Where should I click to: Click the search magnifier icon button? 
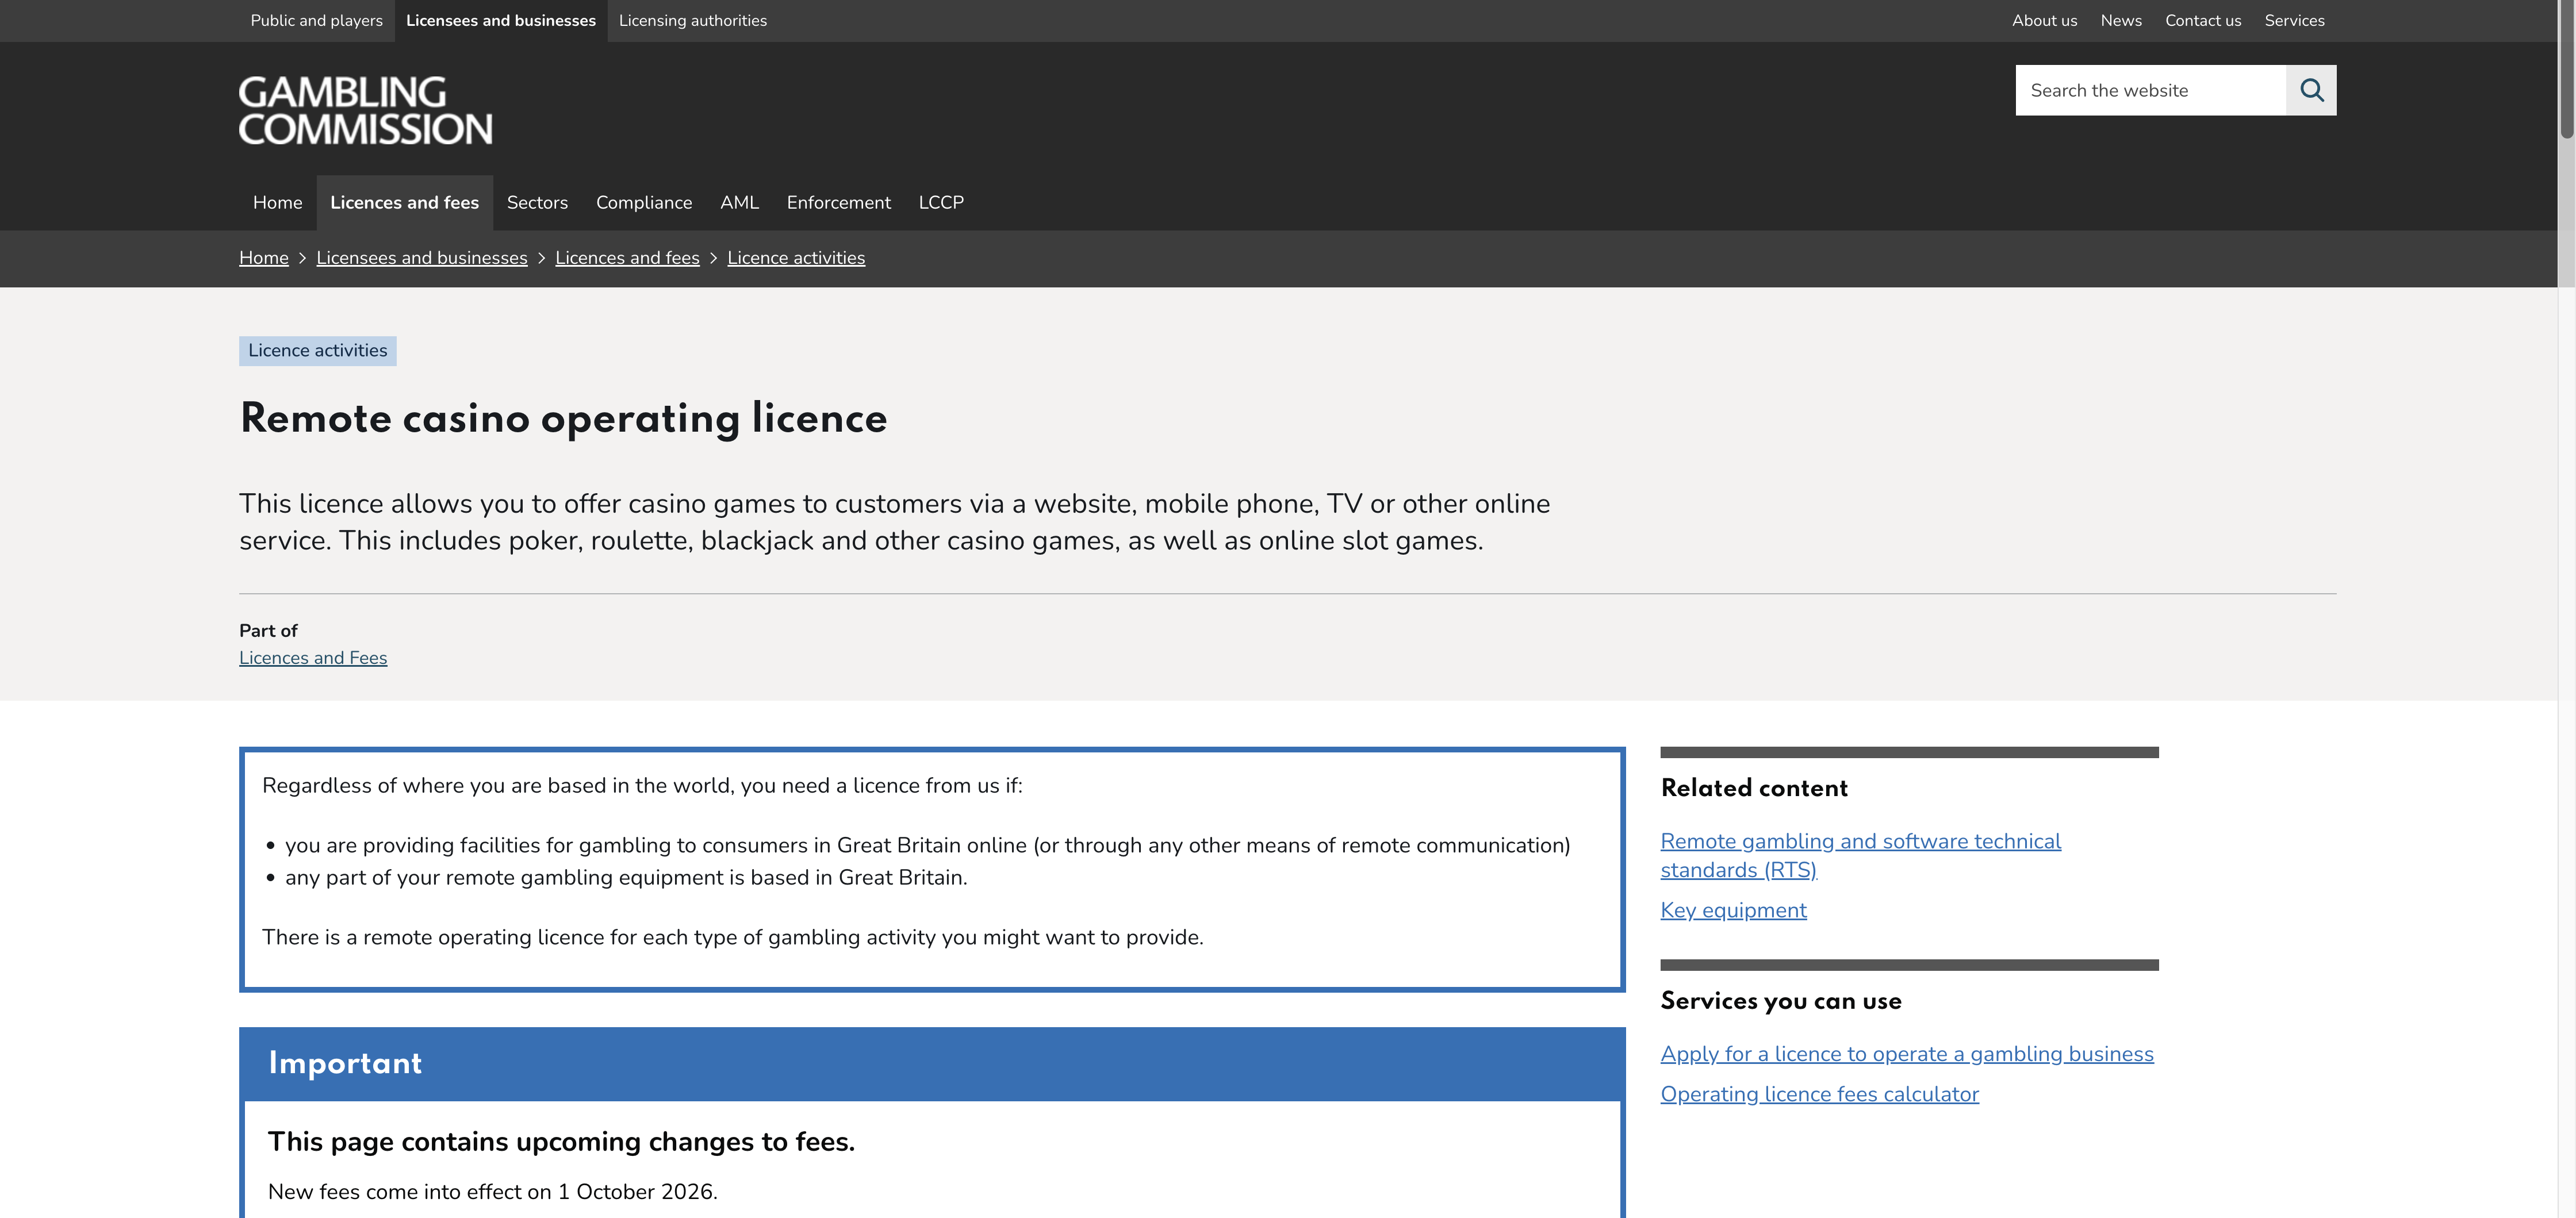click(2311, 90)
